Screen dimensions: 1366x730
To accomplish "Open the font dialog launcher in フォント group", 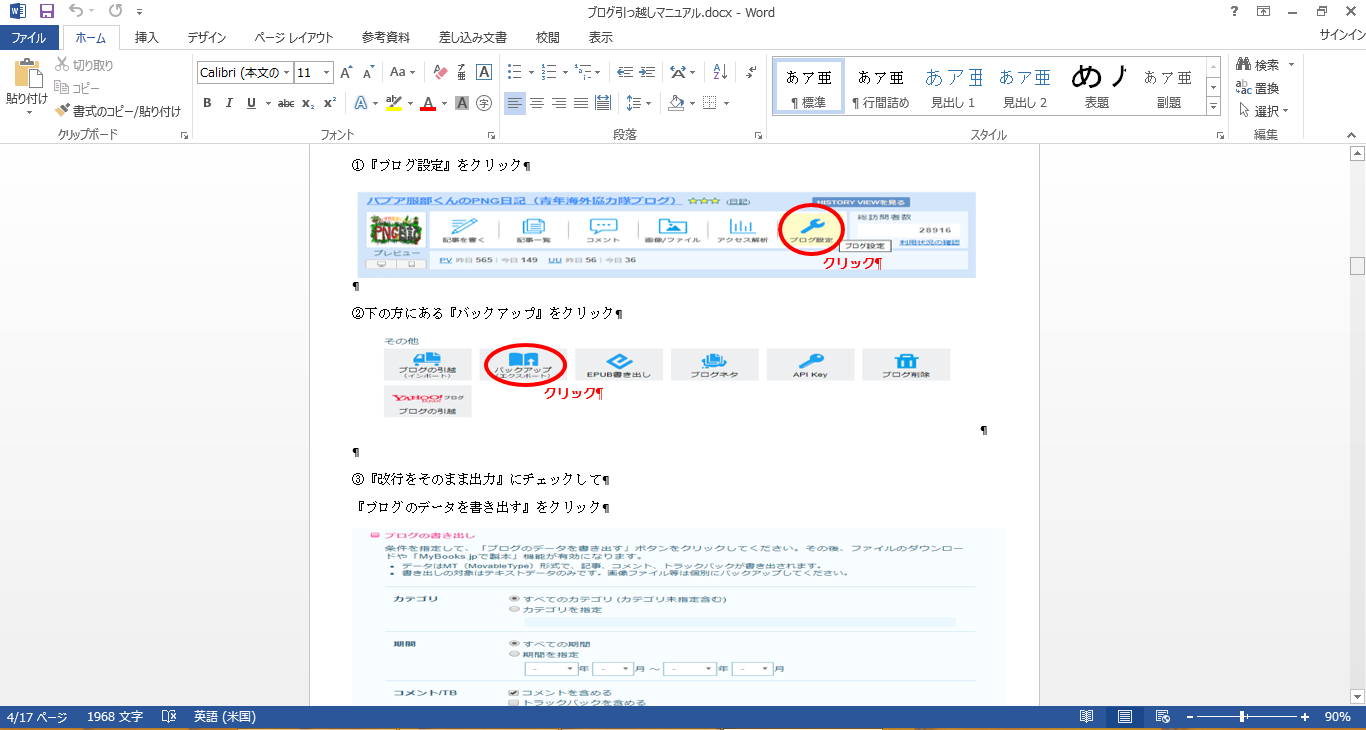I will 491,134.
